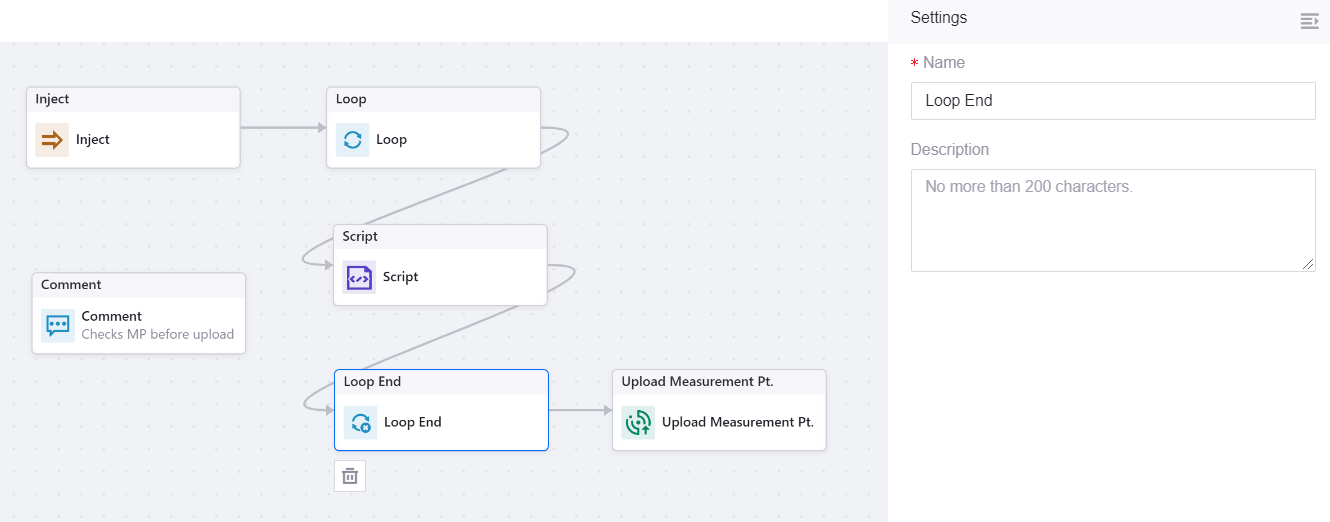This screenshot has height=522, width=1330.
Task: Click the "Checks MP before upload" comment text
Action: tap(157, 335)
